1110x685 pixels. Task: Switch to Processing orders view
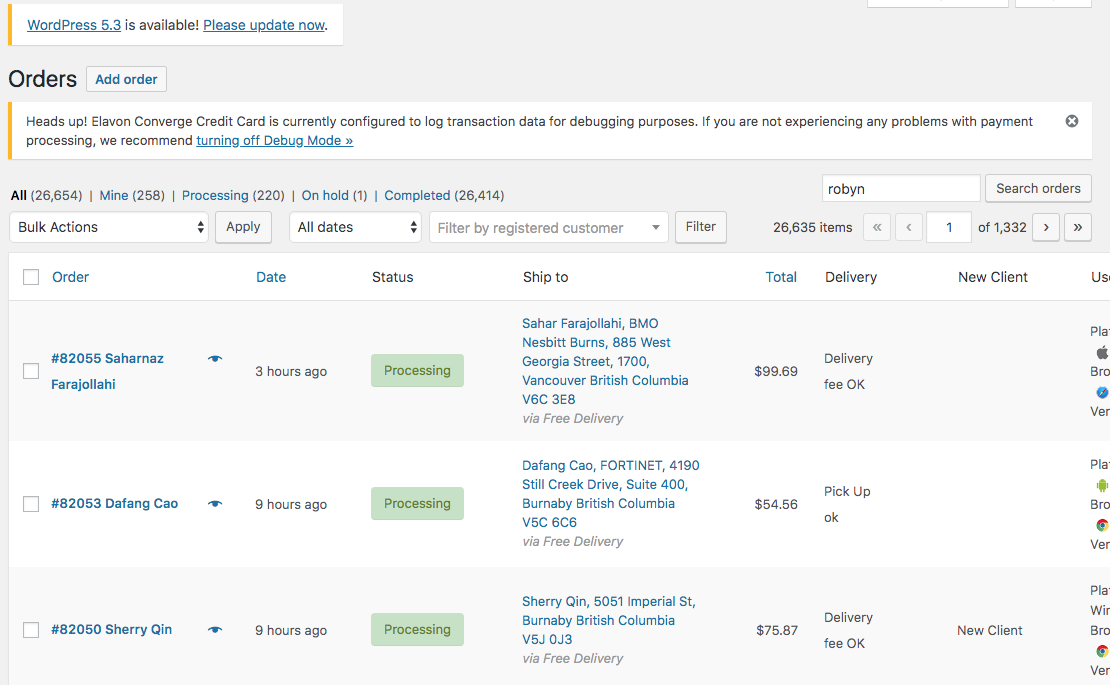pyautogui.click(x=215, y=195)
